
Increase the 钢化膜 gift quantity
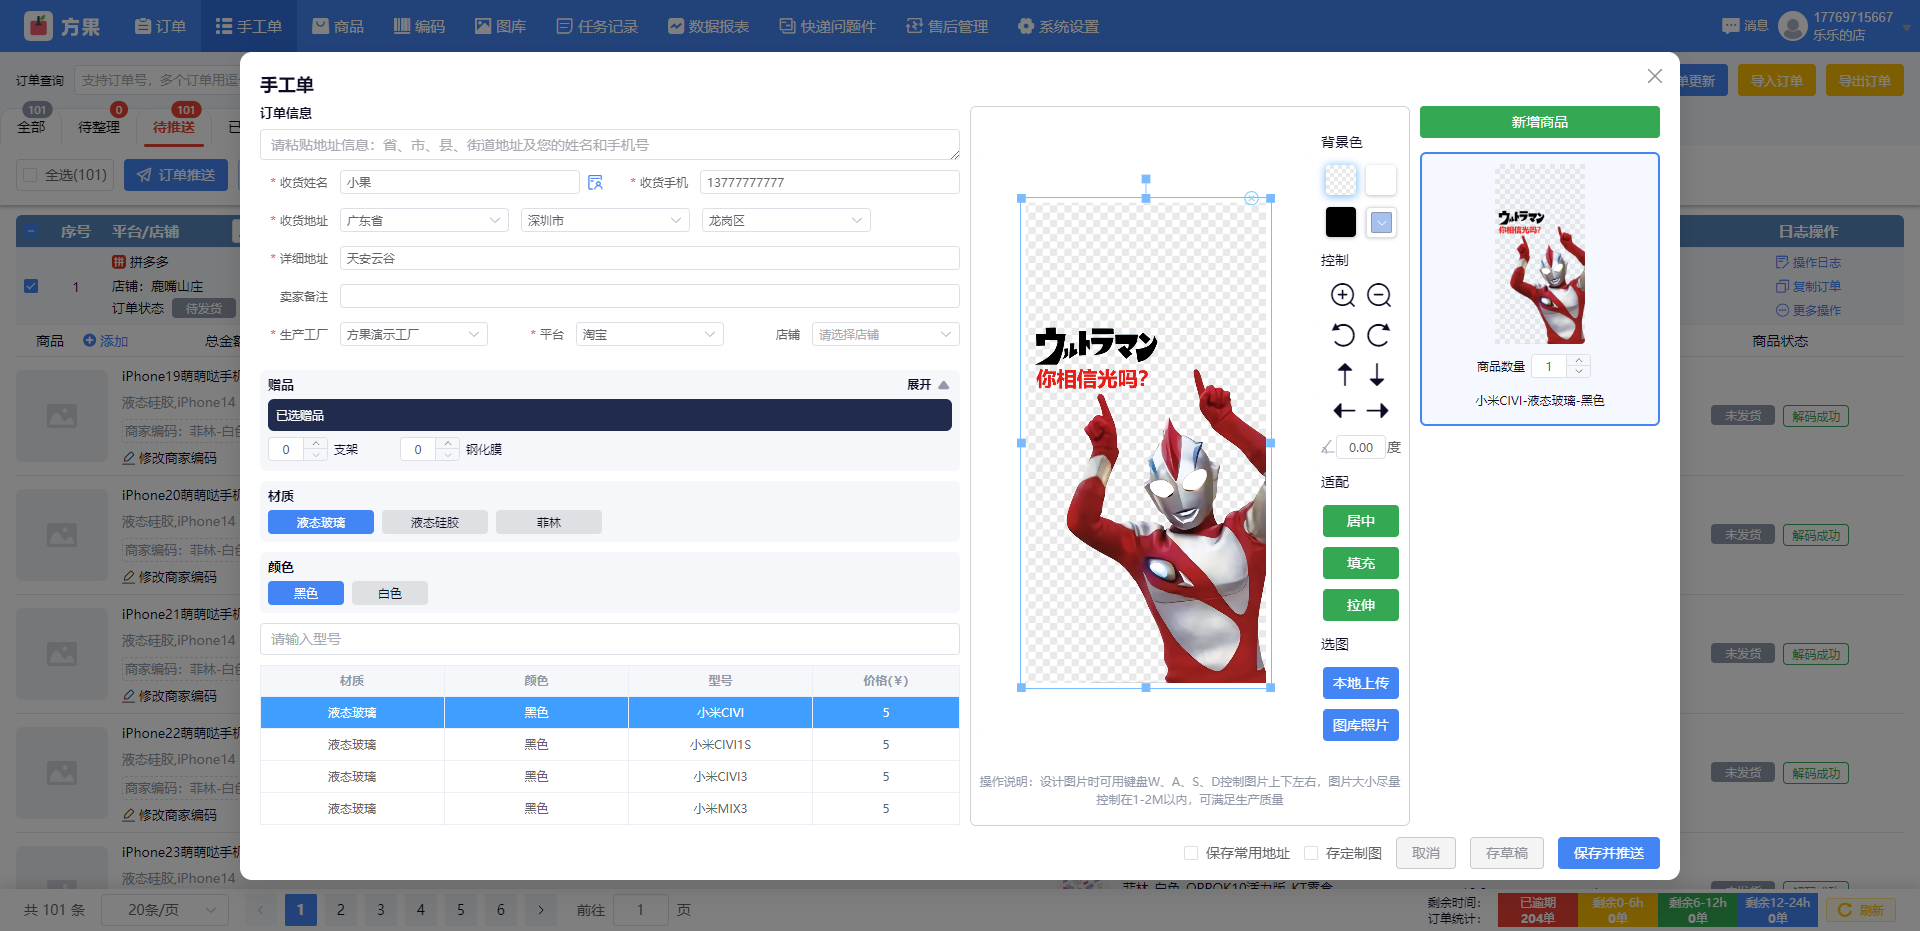point(448,443)
